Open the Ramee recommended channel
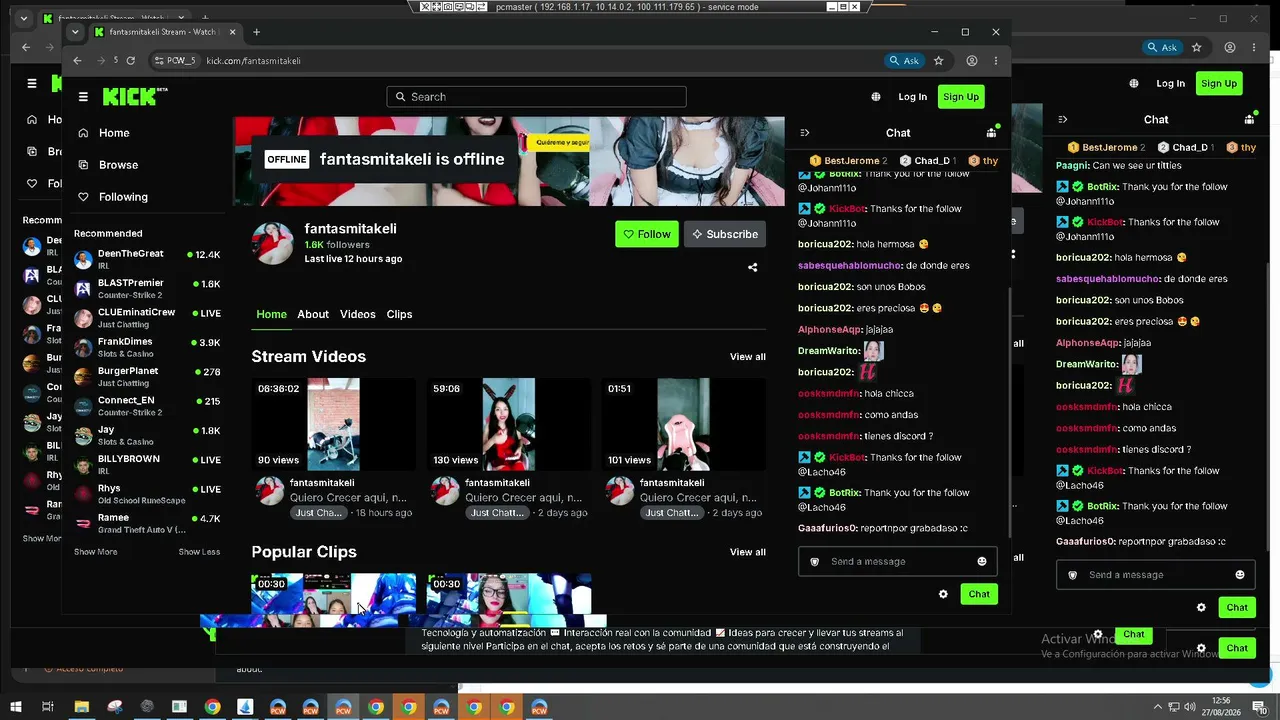 coord(147,523)
